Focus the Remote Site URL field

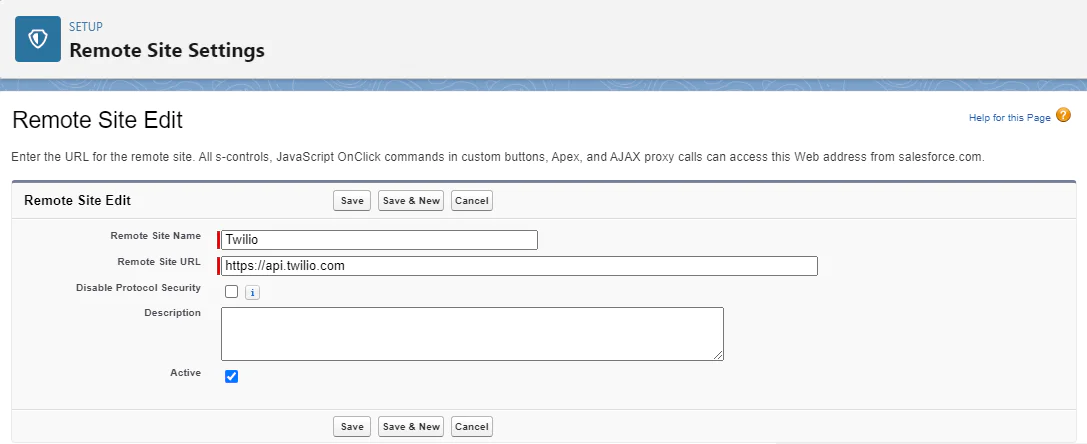point(519,266)
